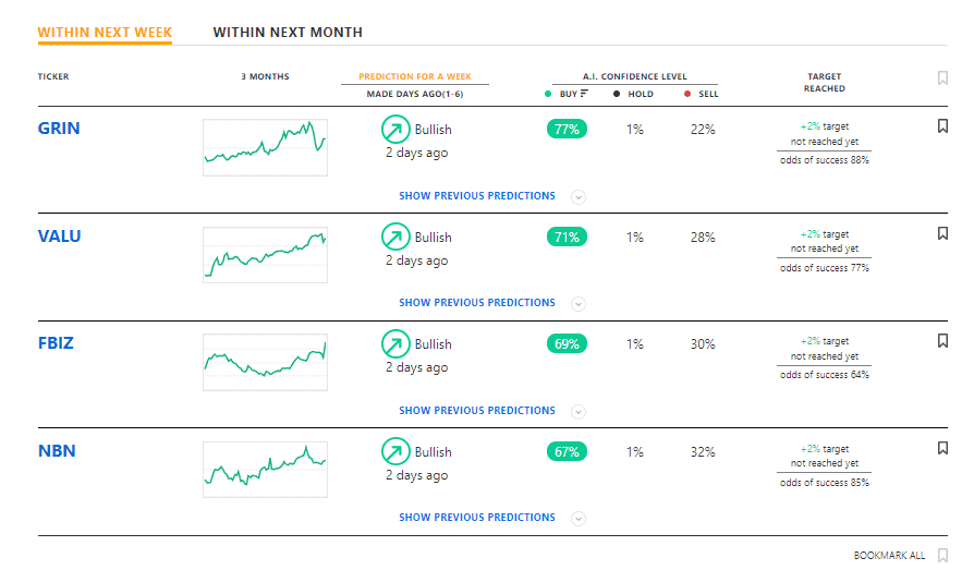Expand previous predictions for NBN

click(x=578, y=518)
